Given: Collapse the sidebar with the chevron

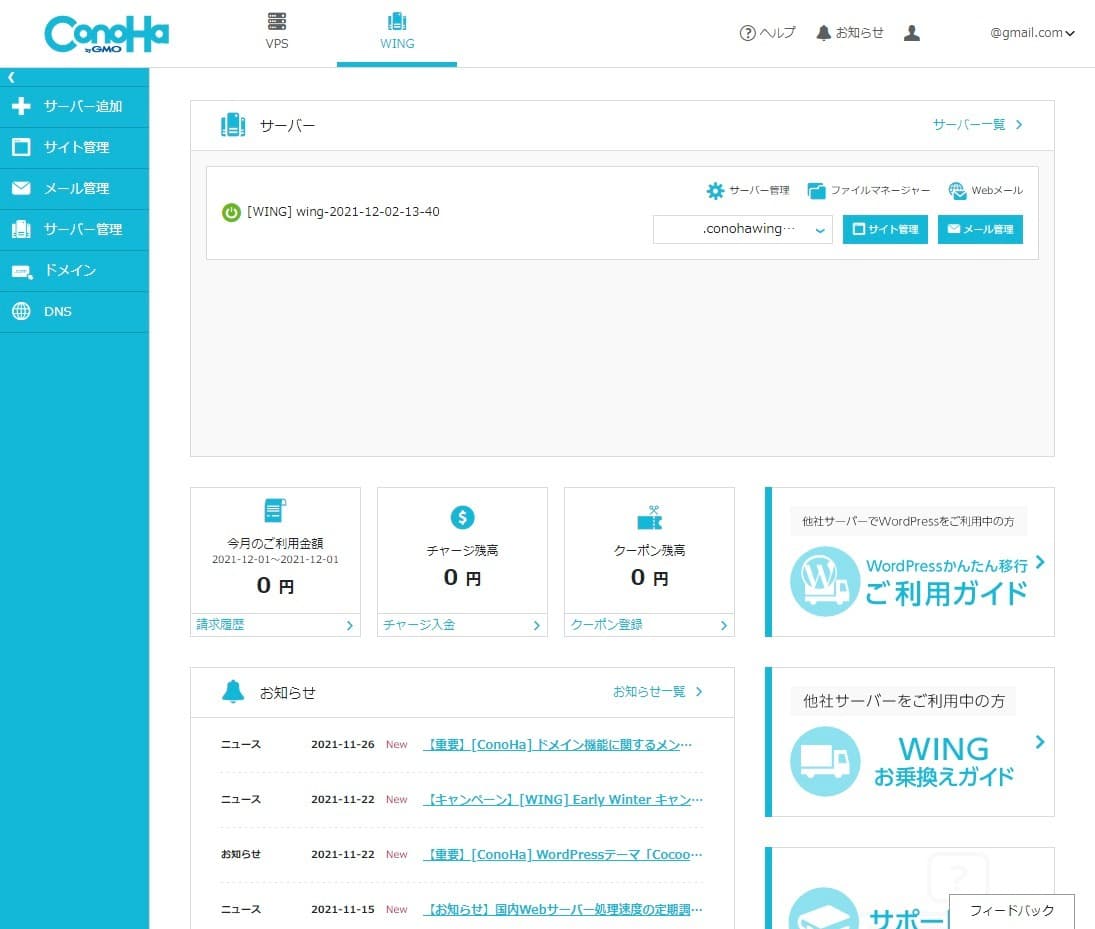Looking at the screenshot, I should pyautogui.click(x=11, y=77).
